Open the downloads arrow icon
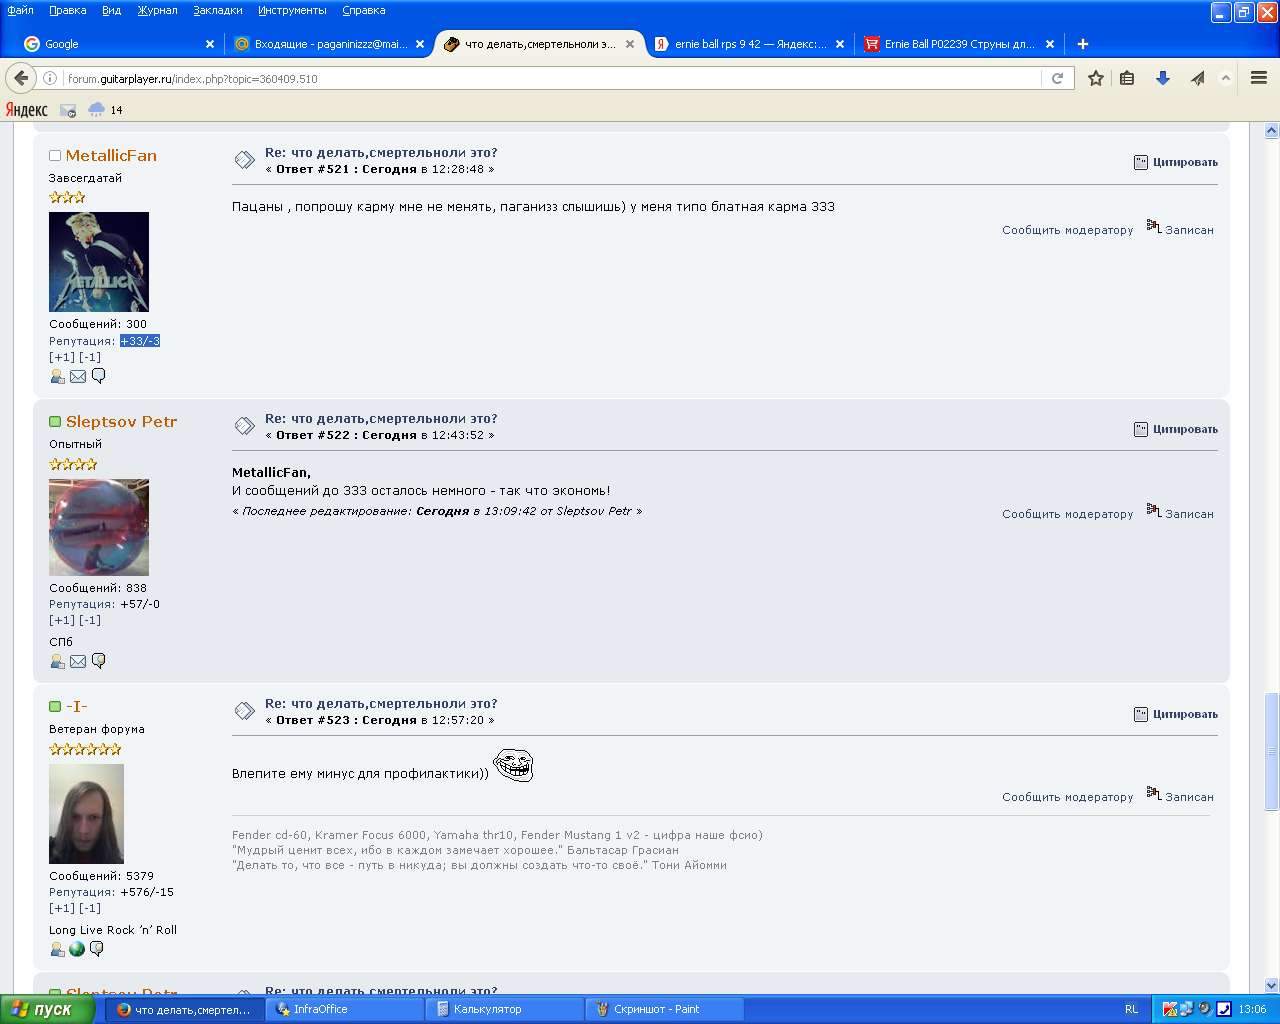Image resolution: width=1280 pixels, height=1024 pixels. click(x=1162, y=78)
